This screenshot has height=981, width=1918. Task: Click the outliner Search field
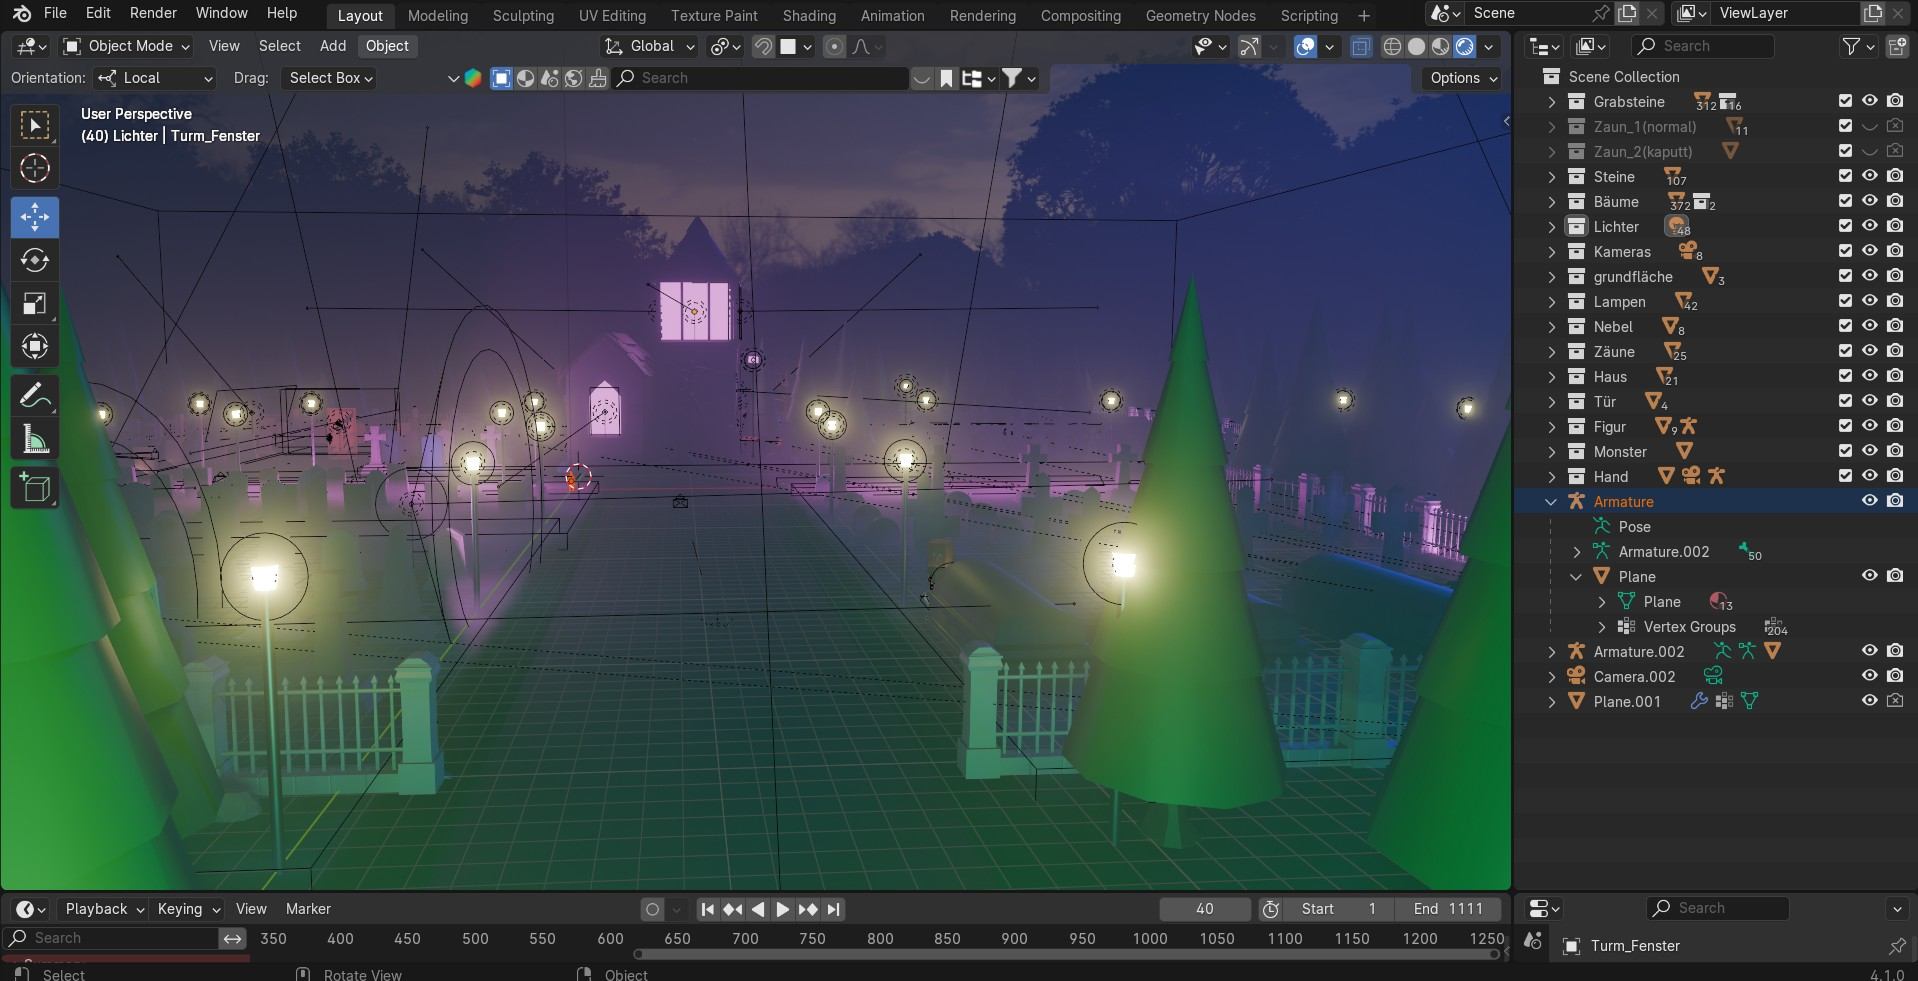coord(1702,46)
